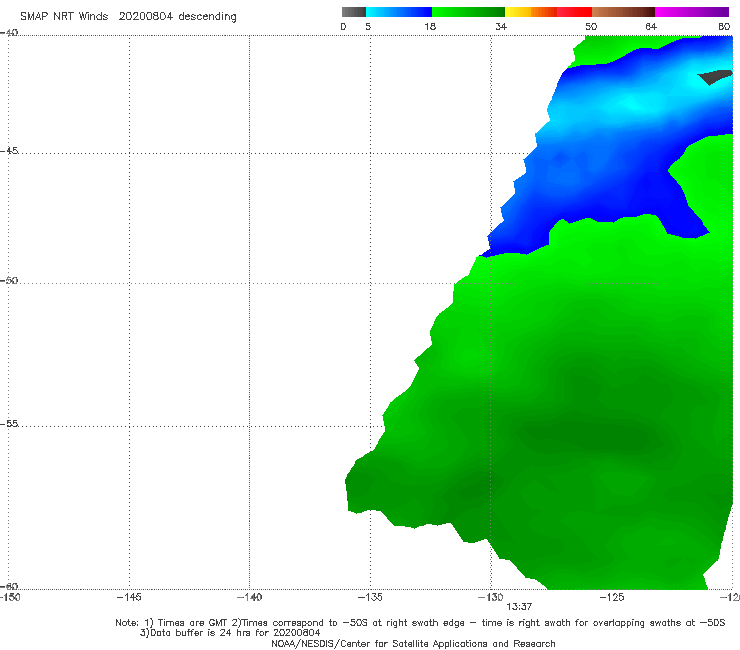Click the longitude label '-145'
The width and height of the screenshot is (740, 650).
click(x=129, y=597)
